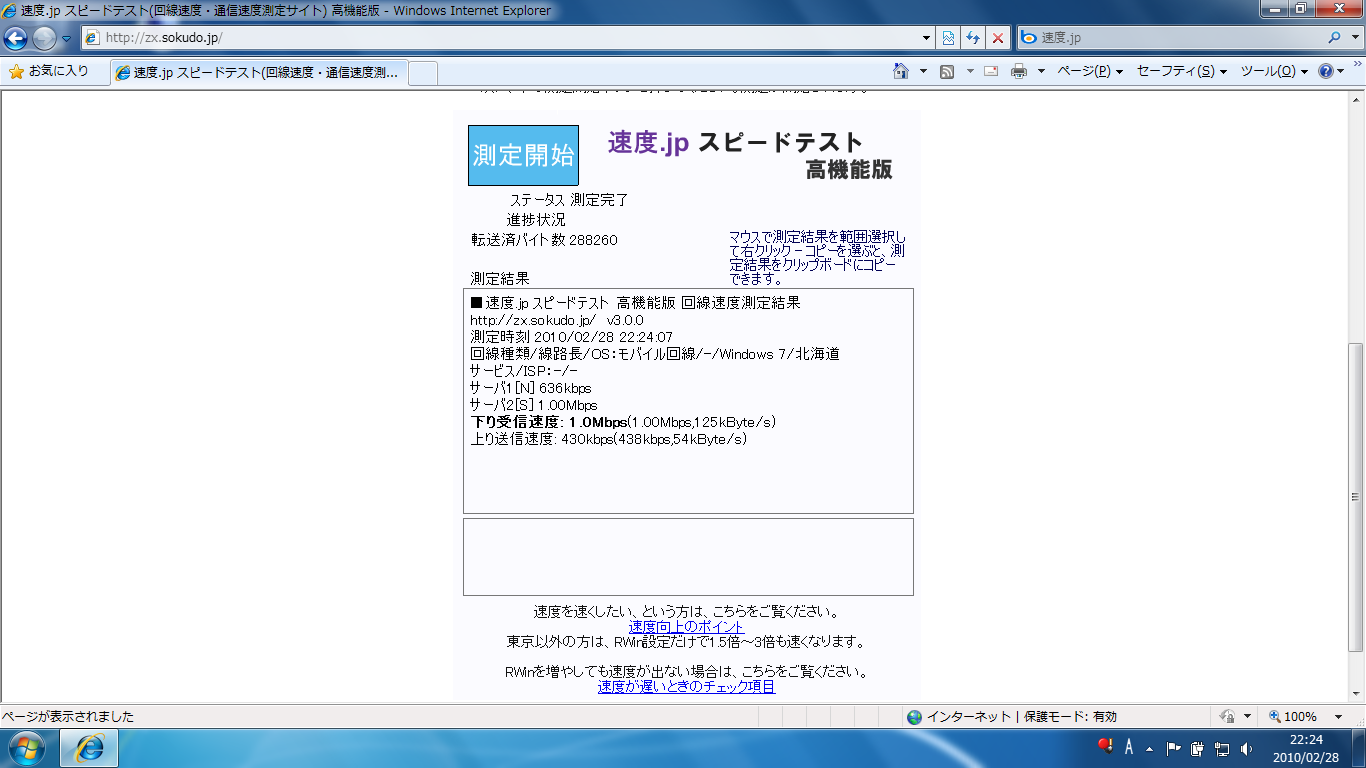The height and width of the screenshot is (768, 1366).
Task: Click the browser Forward arrow button
Action: click(x=44, y=38)
